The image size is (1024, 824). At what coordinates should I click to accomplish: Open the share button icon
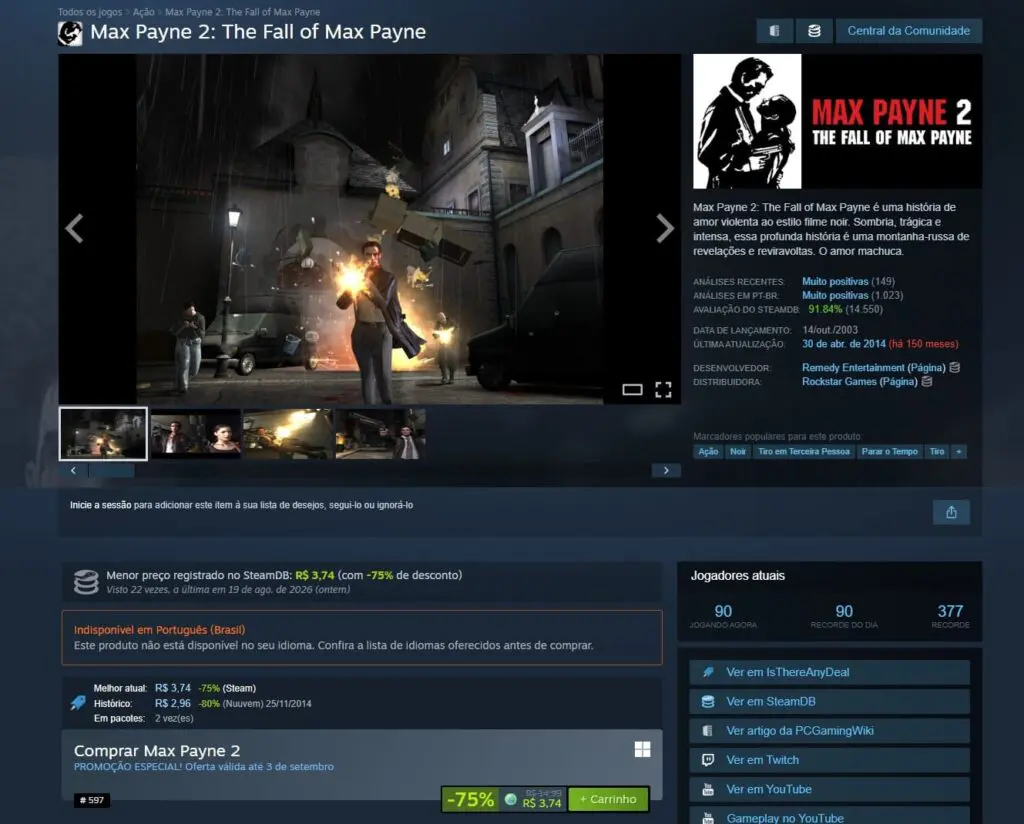click(951, 512)
